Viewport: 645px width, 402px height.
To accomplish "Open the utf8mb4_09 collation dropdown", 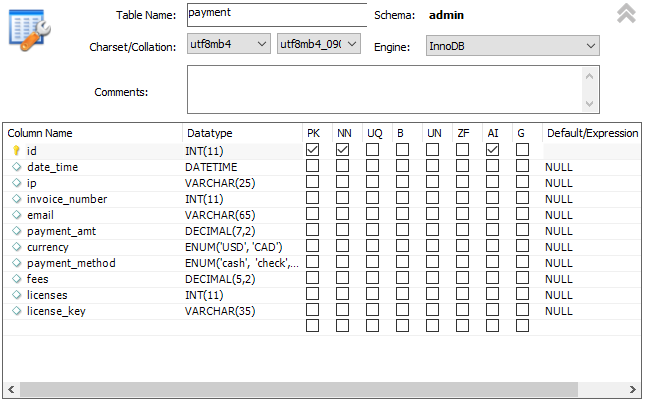I will click(318, 45).
